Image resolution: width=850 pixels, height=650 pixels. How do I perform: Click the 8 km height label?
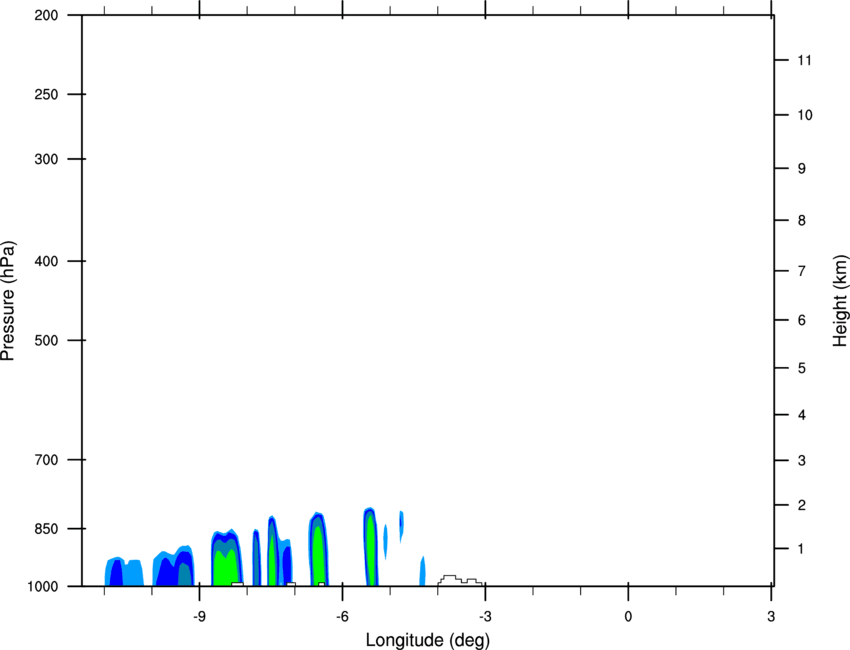(x=802, y=220)
